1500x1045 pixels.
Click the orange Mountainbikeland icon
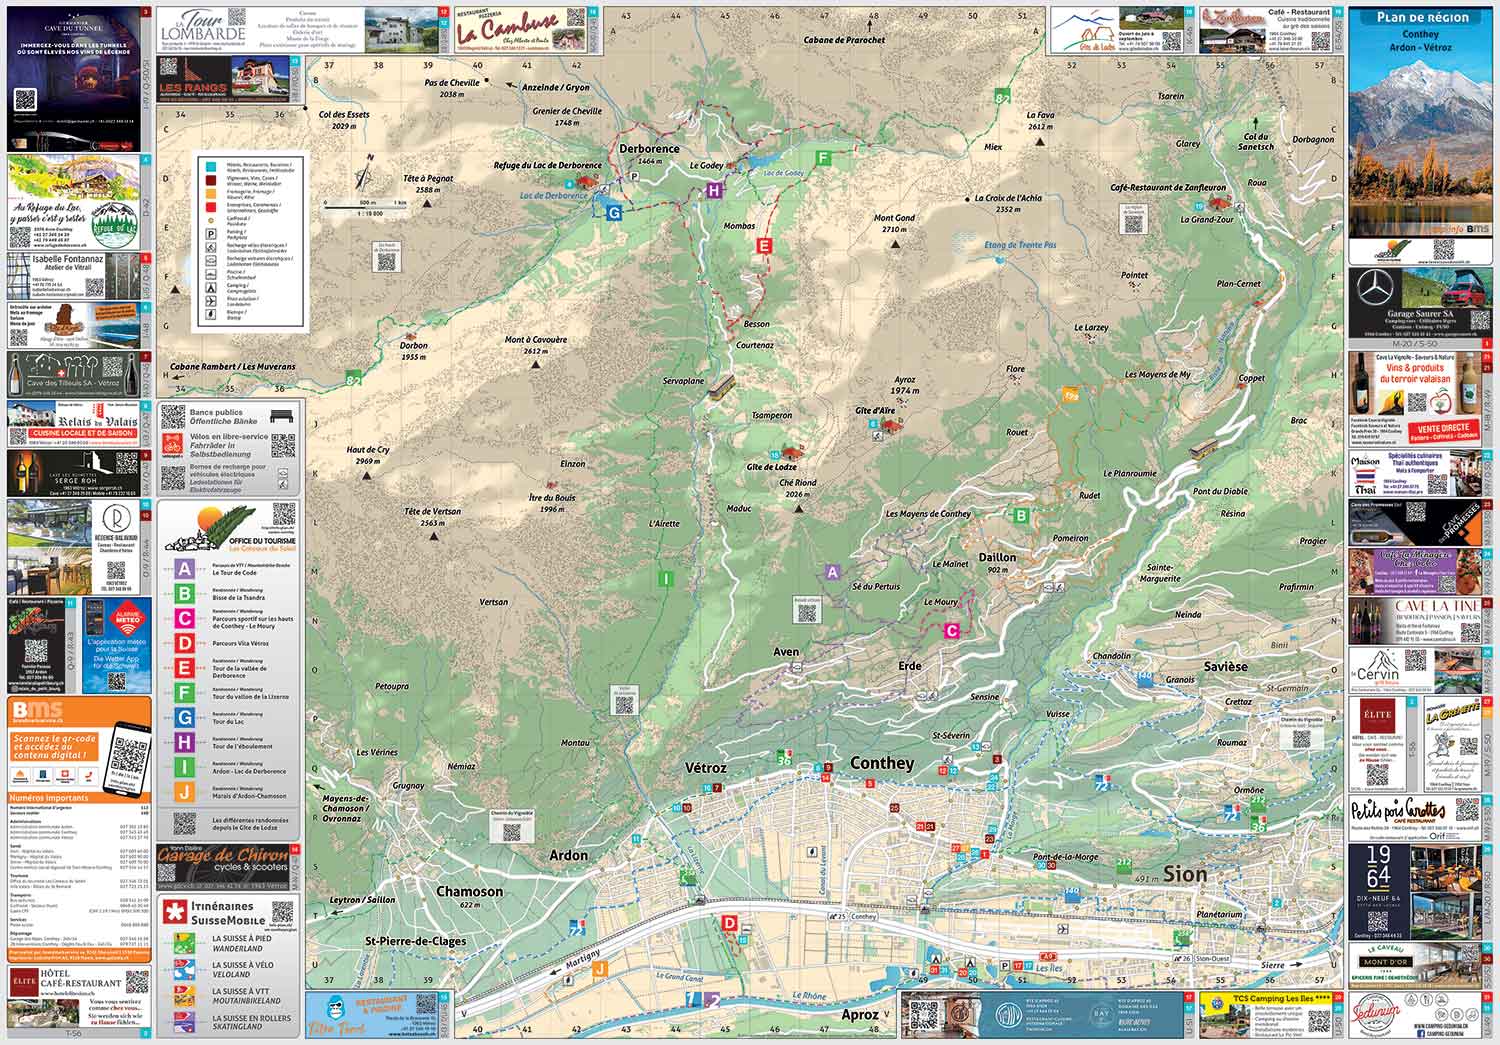(x=183, y=995)
